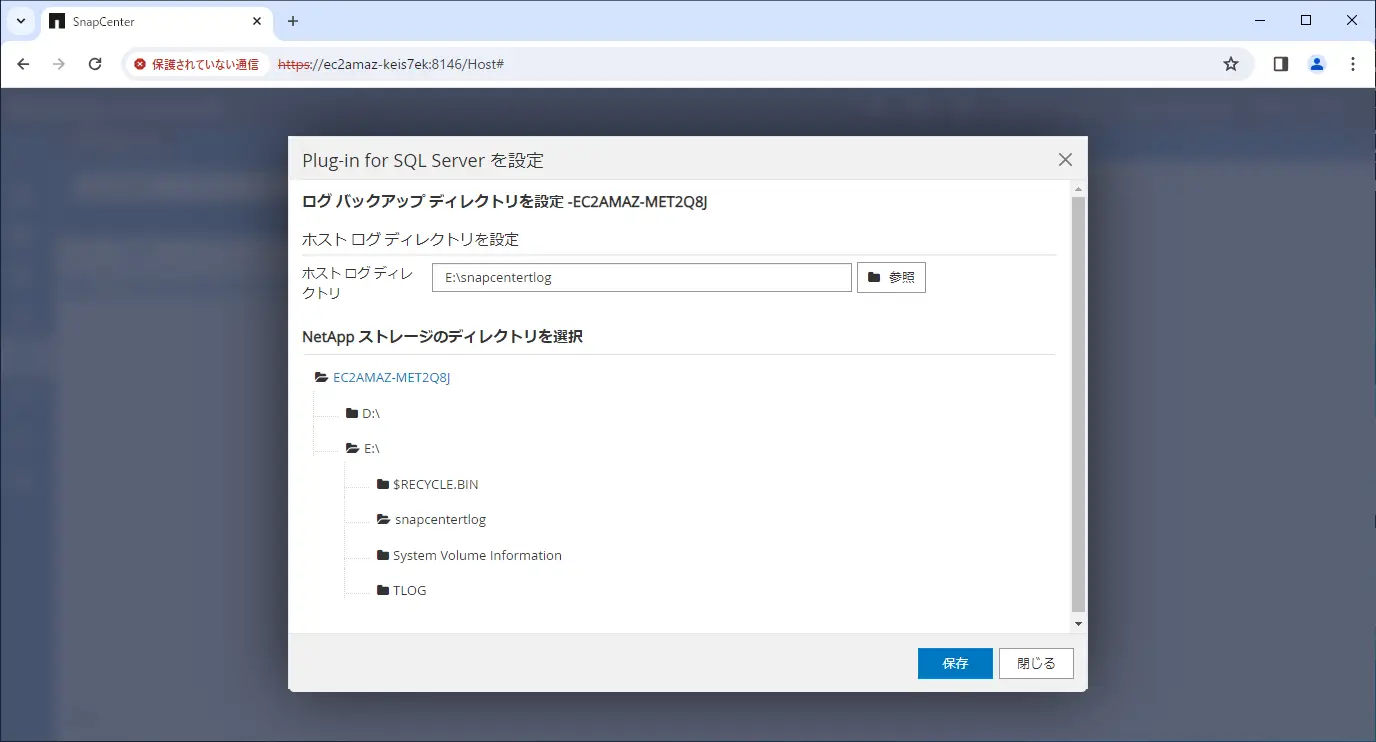Select the EC2AMAZ-MET2Q8J root node
This screenshot has width=1376, height=742.
392,378
